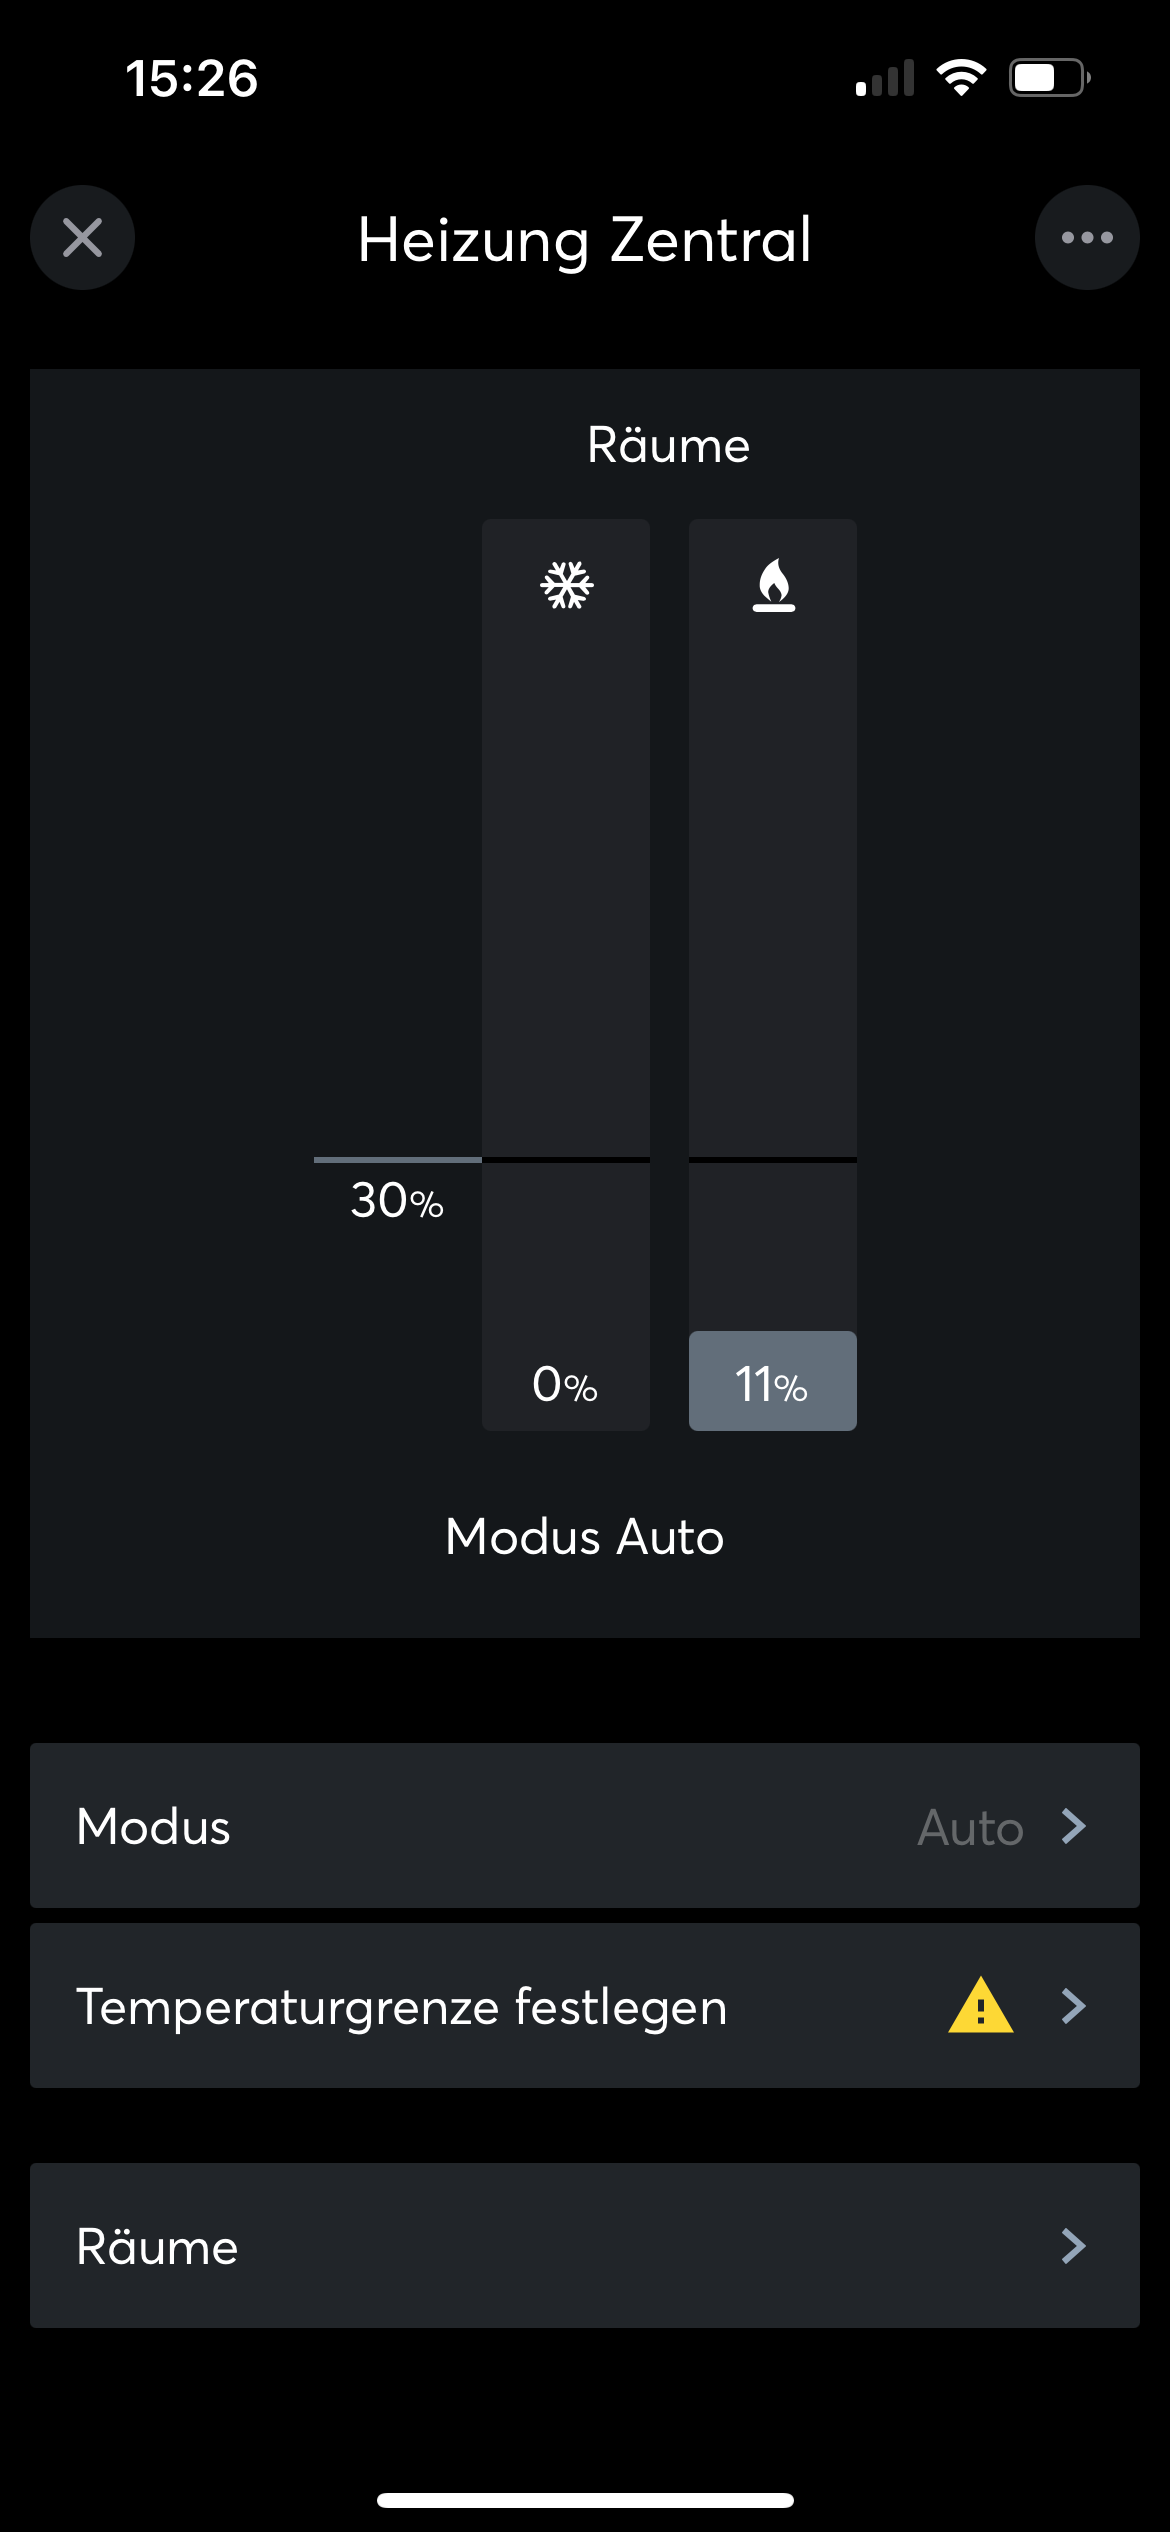Tap the snowflake cooling icon
The image size is (1170, 2532).
567,585
